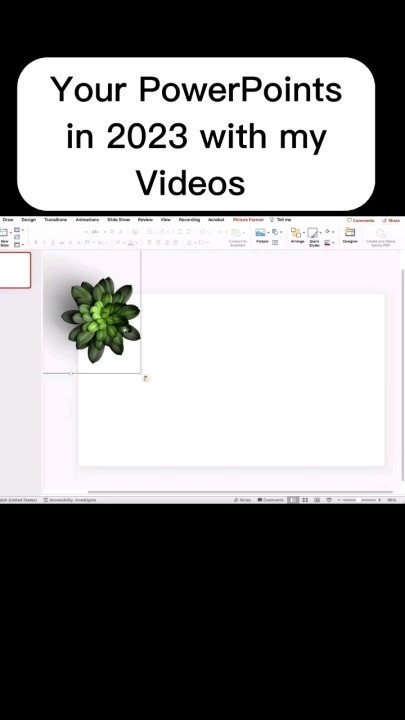Insert a New Slide
Screen dimensions: 405x720
pos(4,237)
